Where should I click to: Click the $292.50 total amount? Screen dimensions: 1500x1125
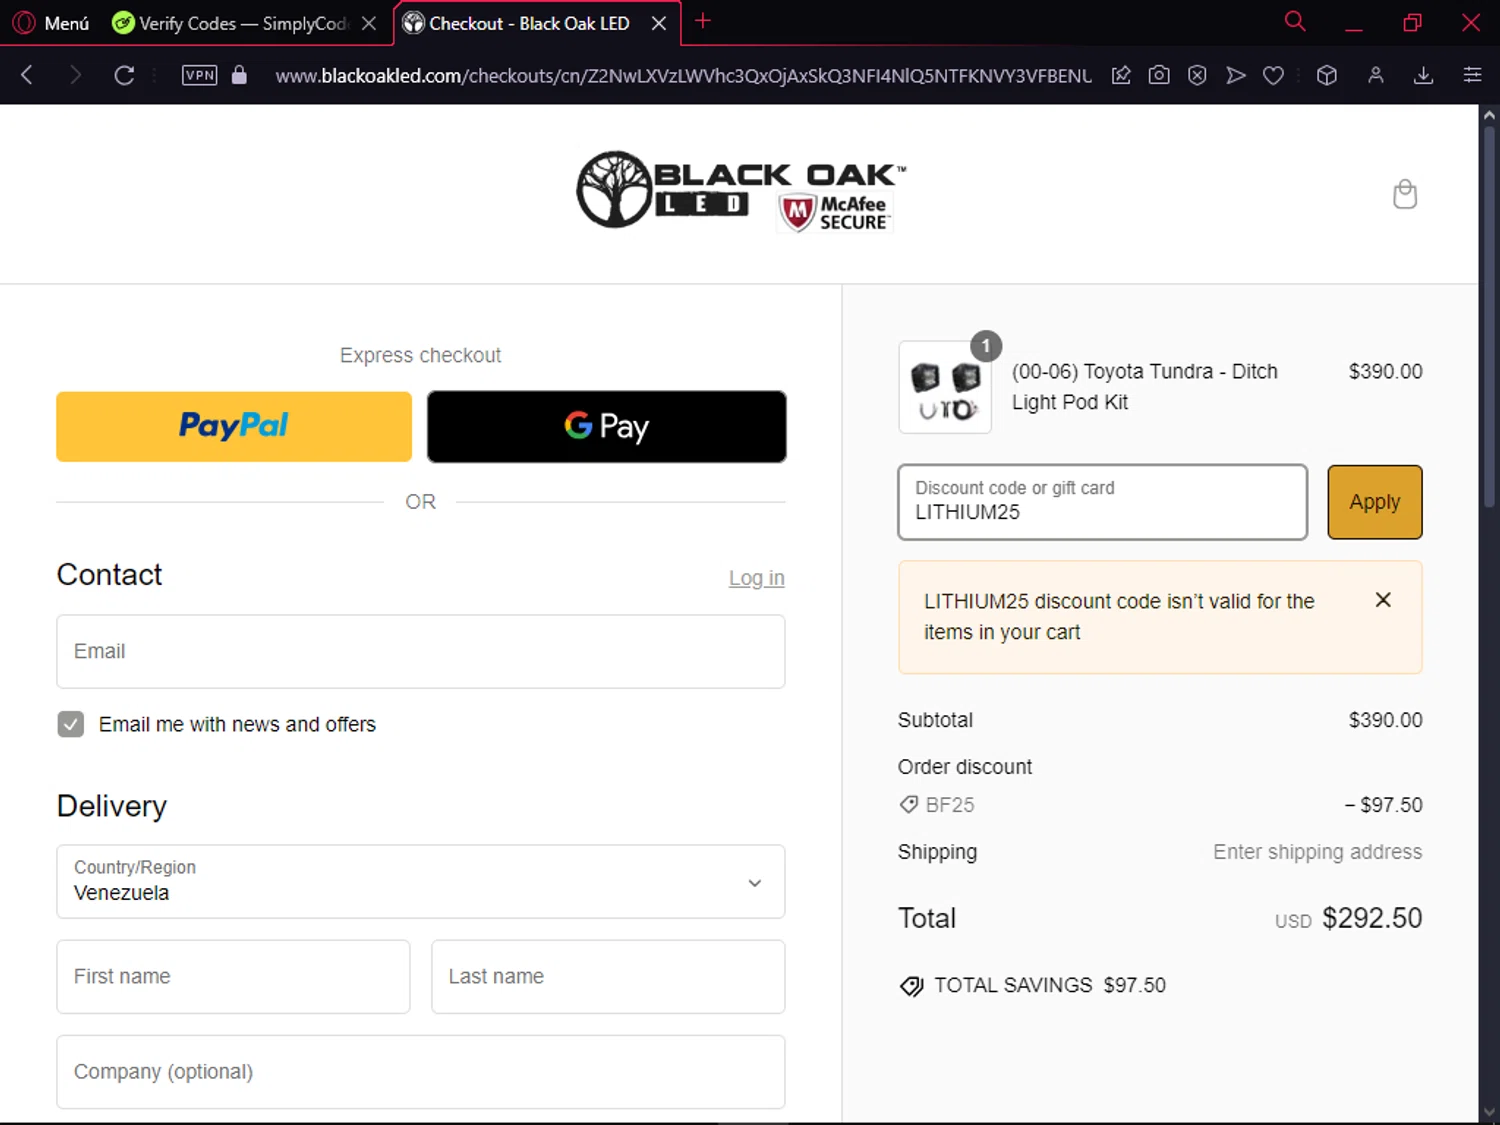click(1372, 918)
